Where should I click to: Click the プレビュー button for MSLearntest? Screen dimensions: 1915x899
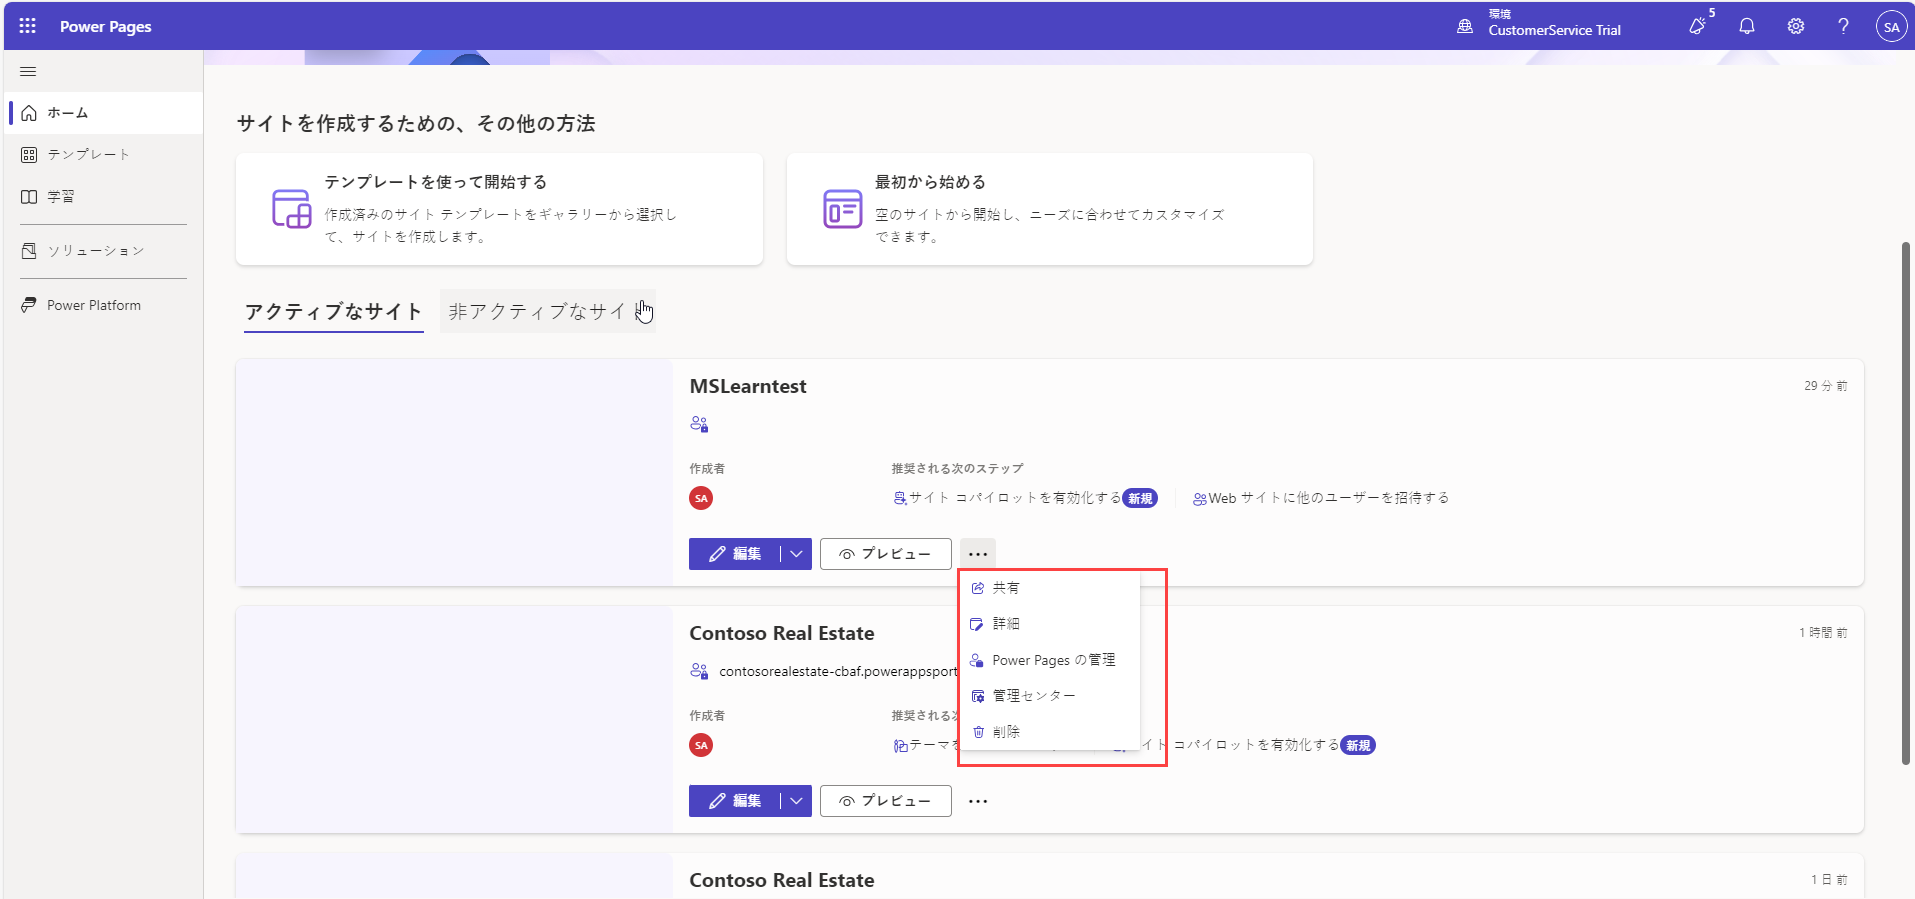(885, 554)
